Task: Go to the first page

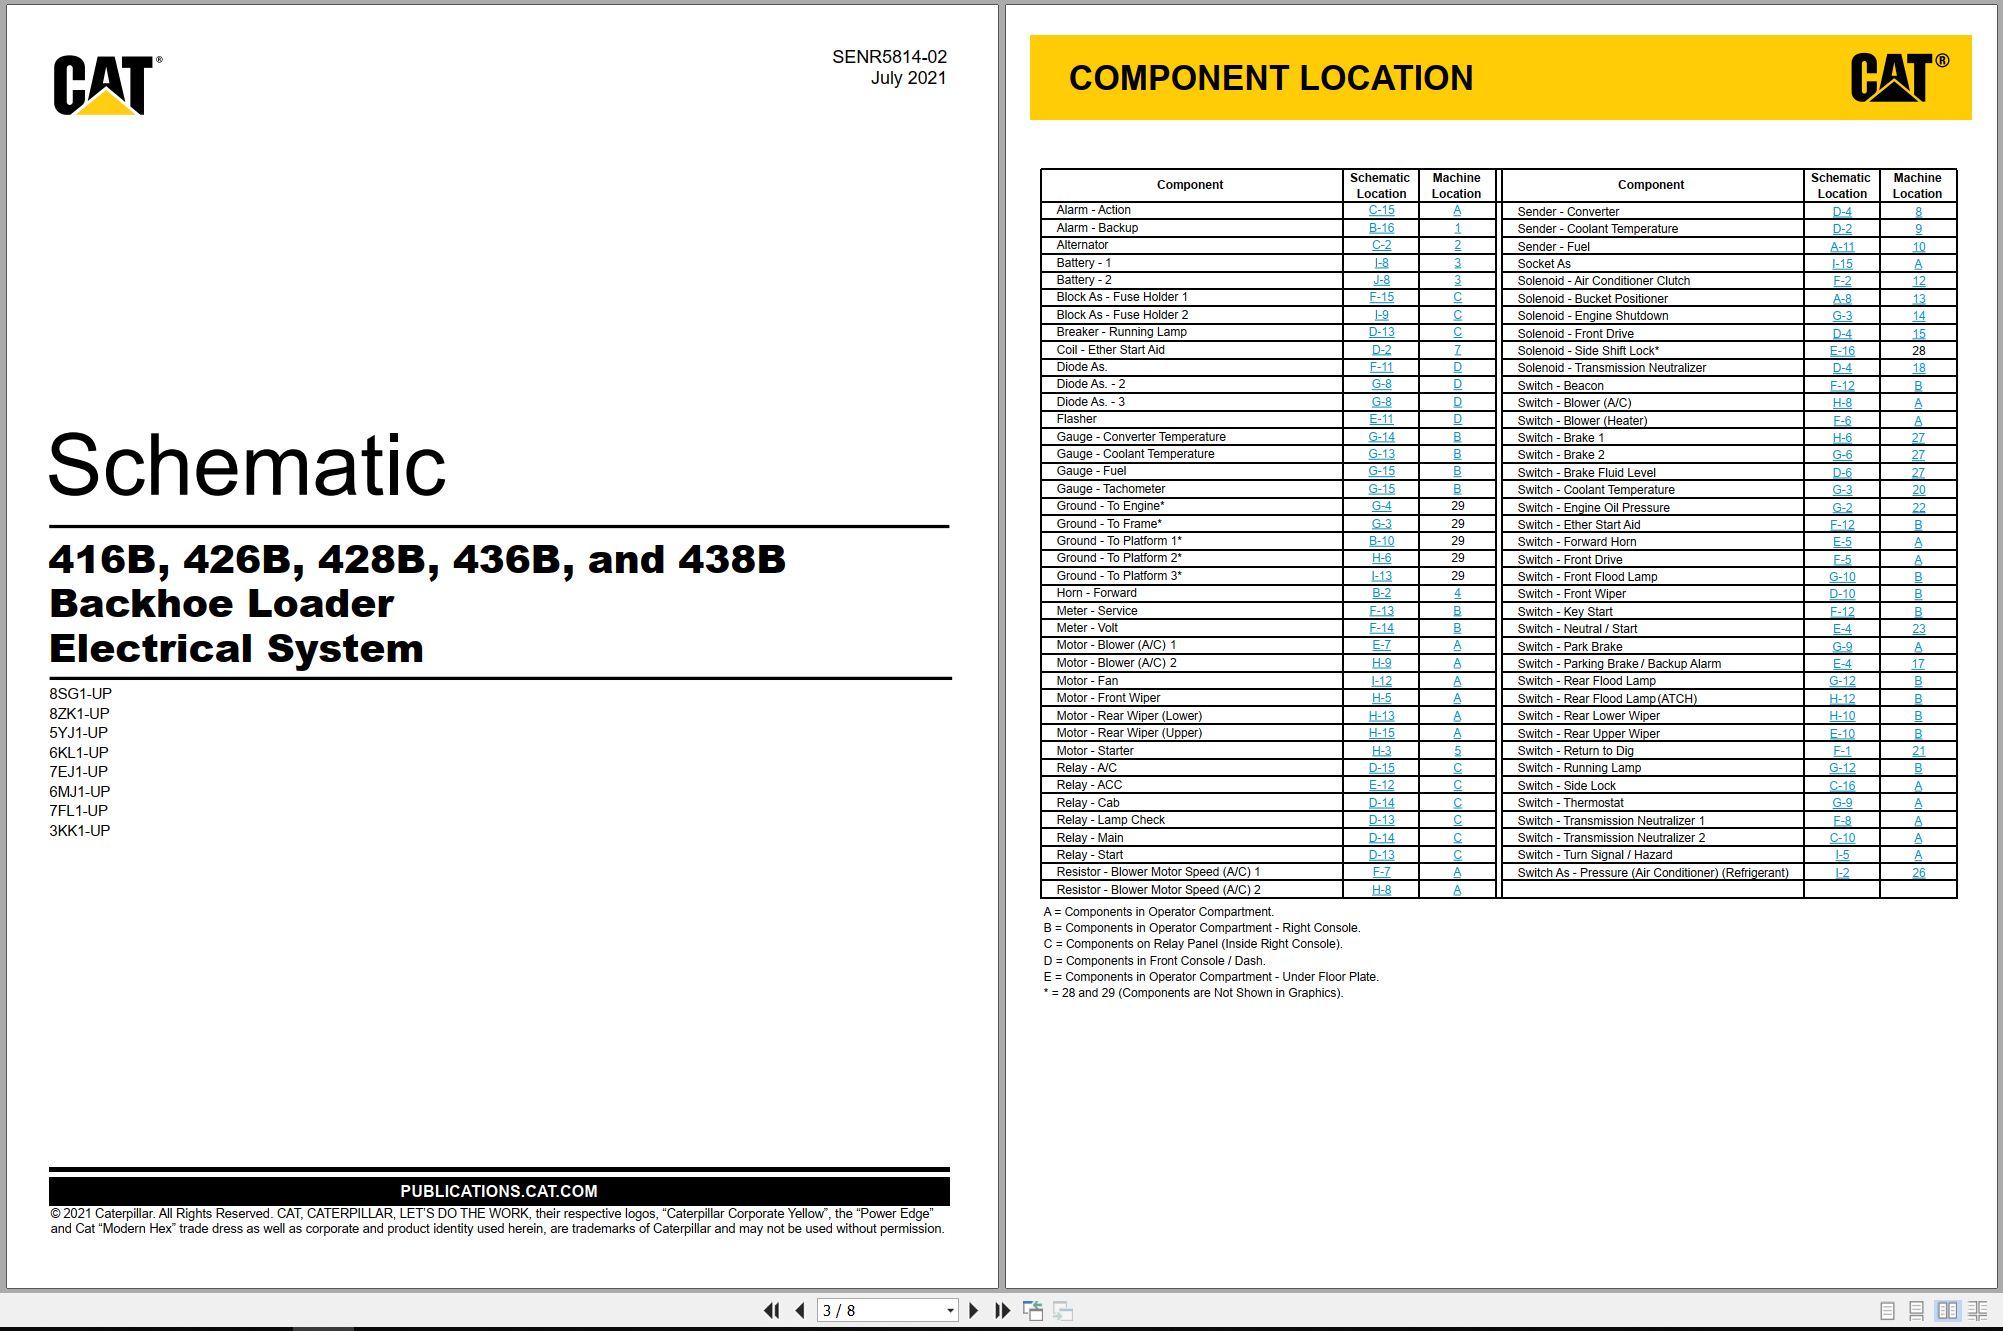Action: click(771, 1310)
